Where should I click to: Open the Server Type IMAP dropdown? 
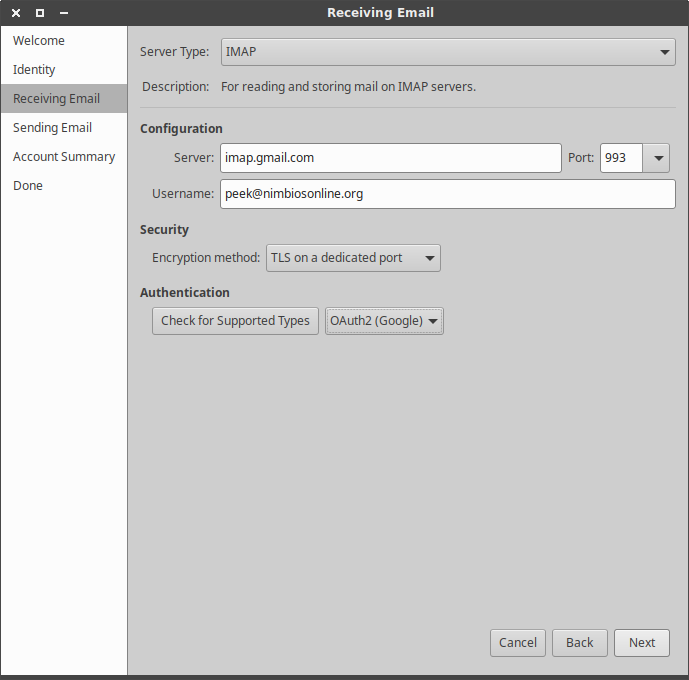tap(447, 52)
